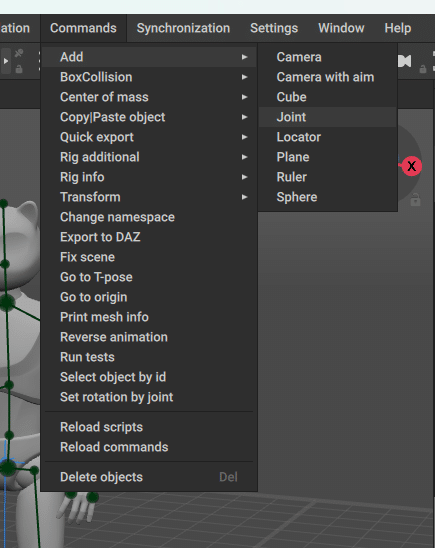Choose Export to DAZ
Screen dimensions: 435x548
click(149, 237)
